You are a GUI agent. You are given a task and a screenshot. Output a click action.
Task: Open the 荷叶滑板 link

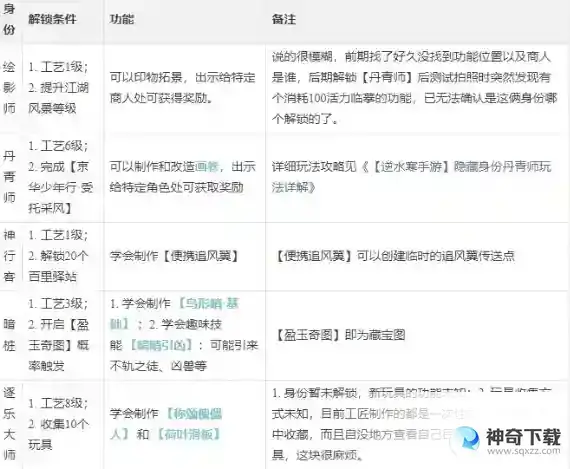click(x=188, y=434)
